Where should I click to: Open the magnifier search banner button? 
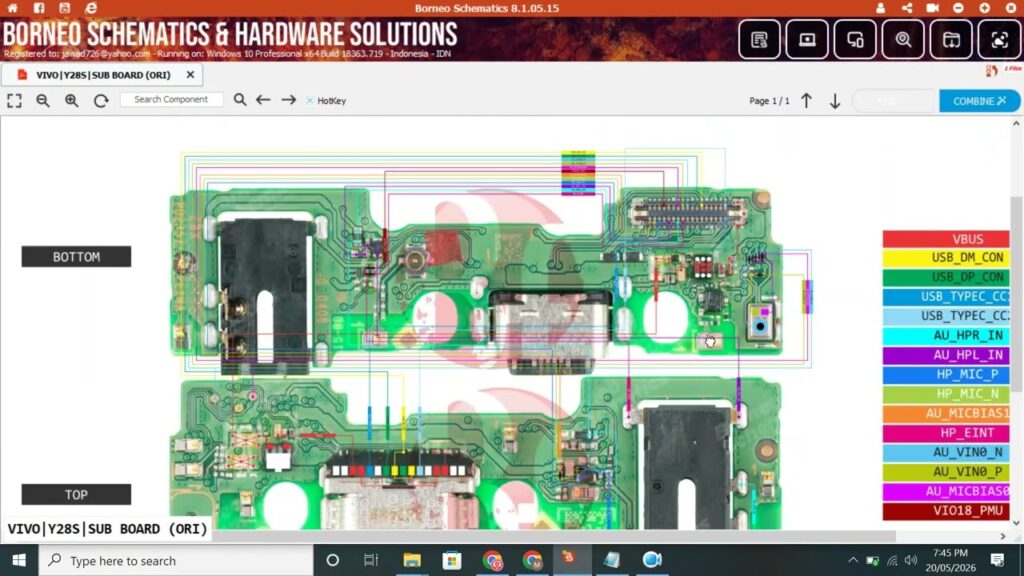coord(903,39)
